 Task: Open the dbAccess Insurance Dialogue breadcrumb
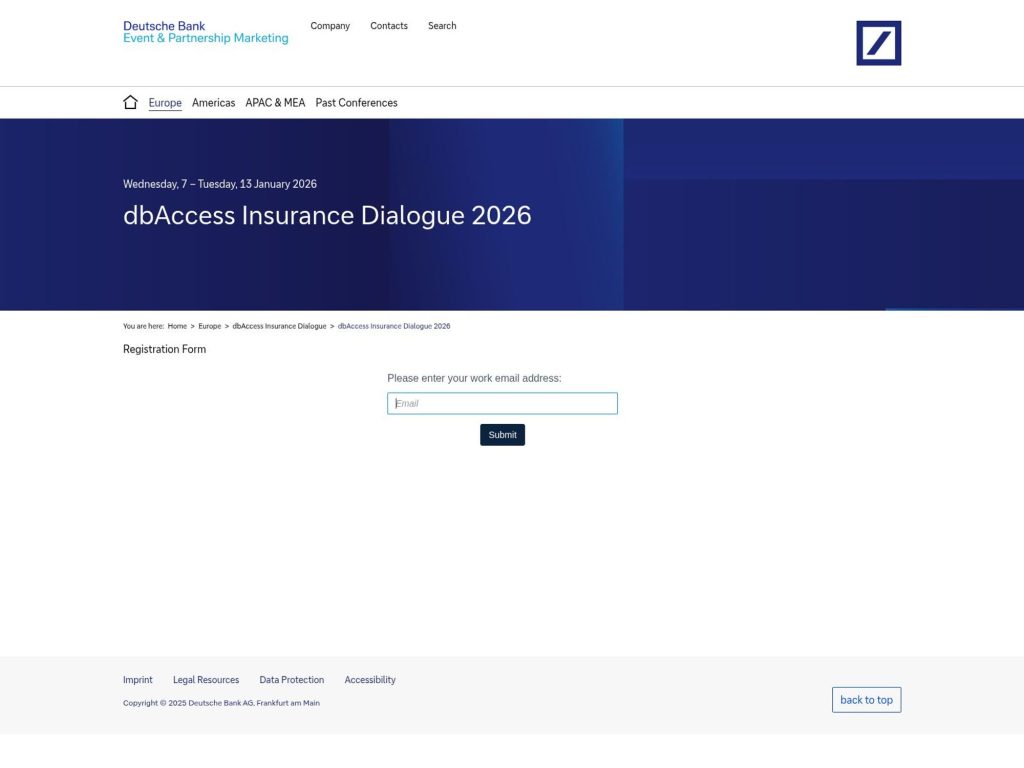(x=278, y=326)
